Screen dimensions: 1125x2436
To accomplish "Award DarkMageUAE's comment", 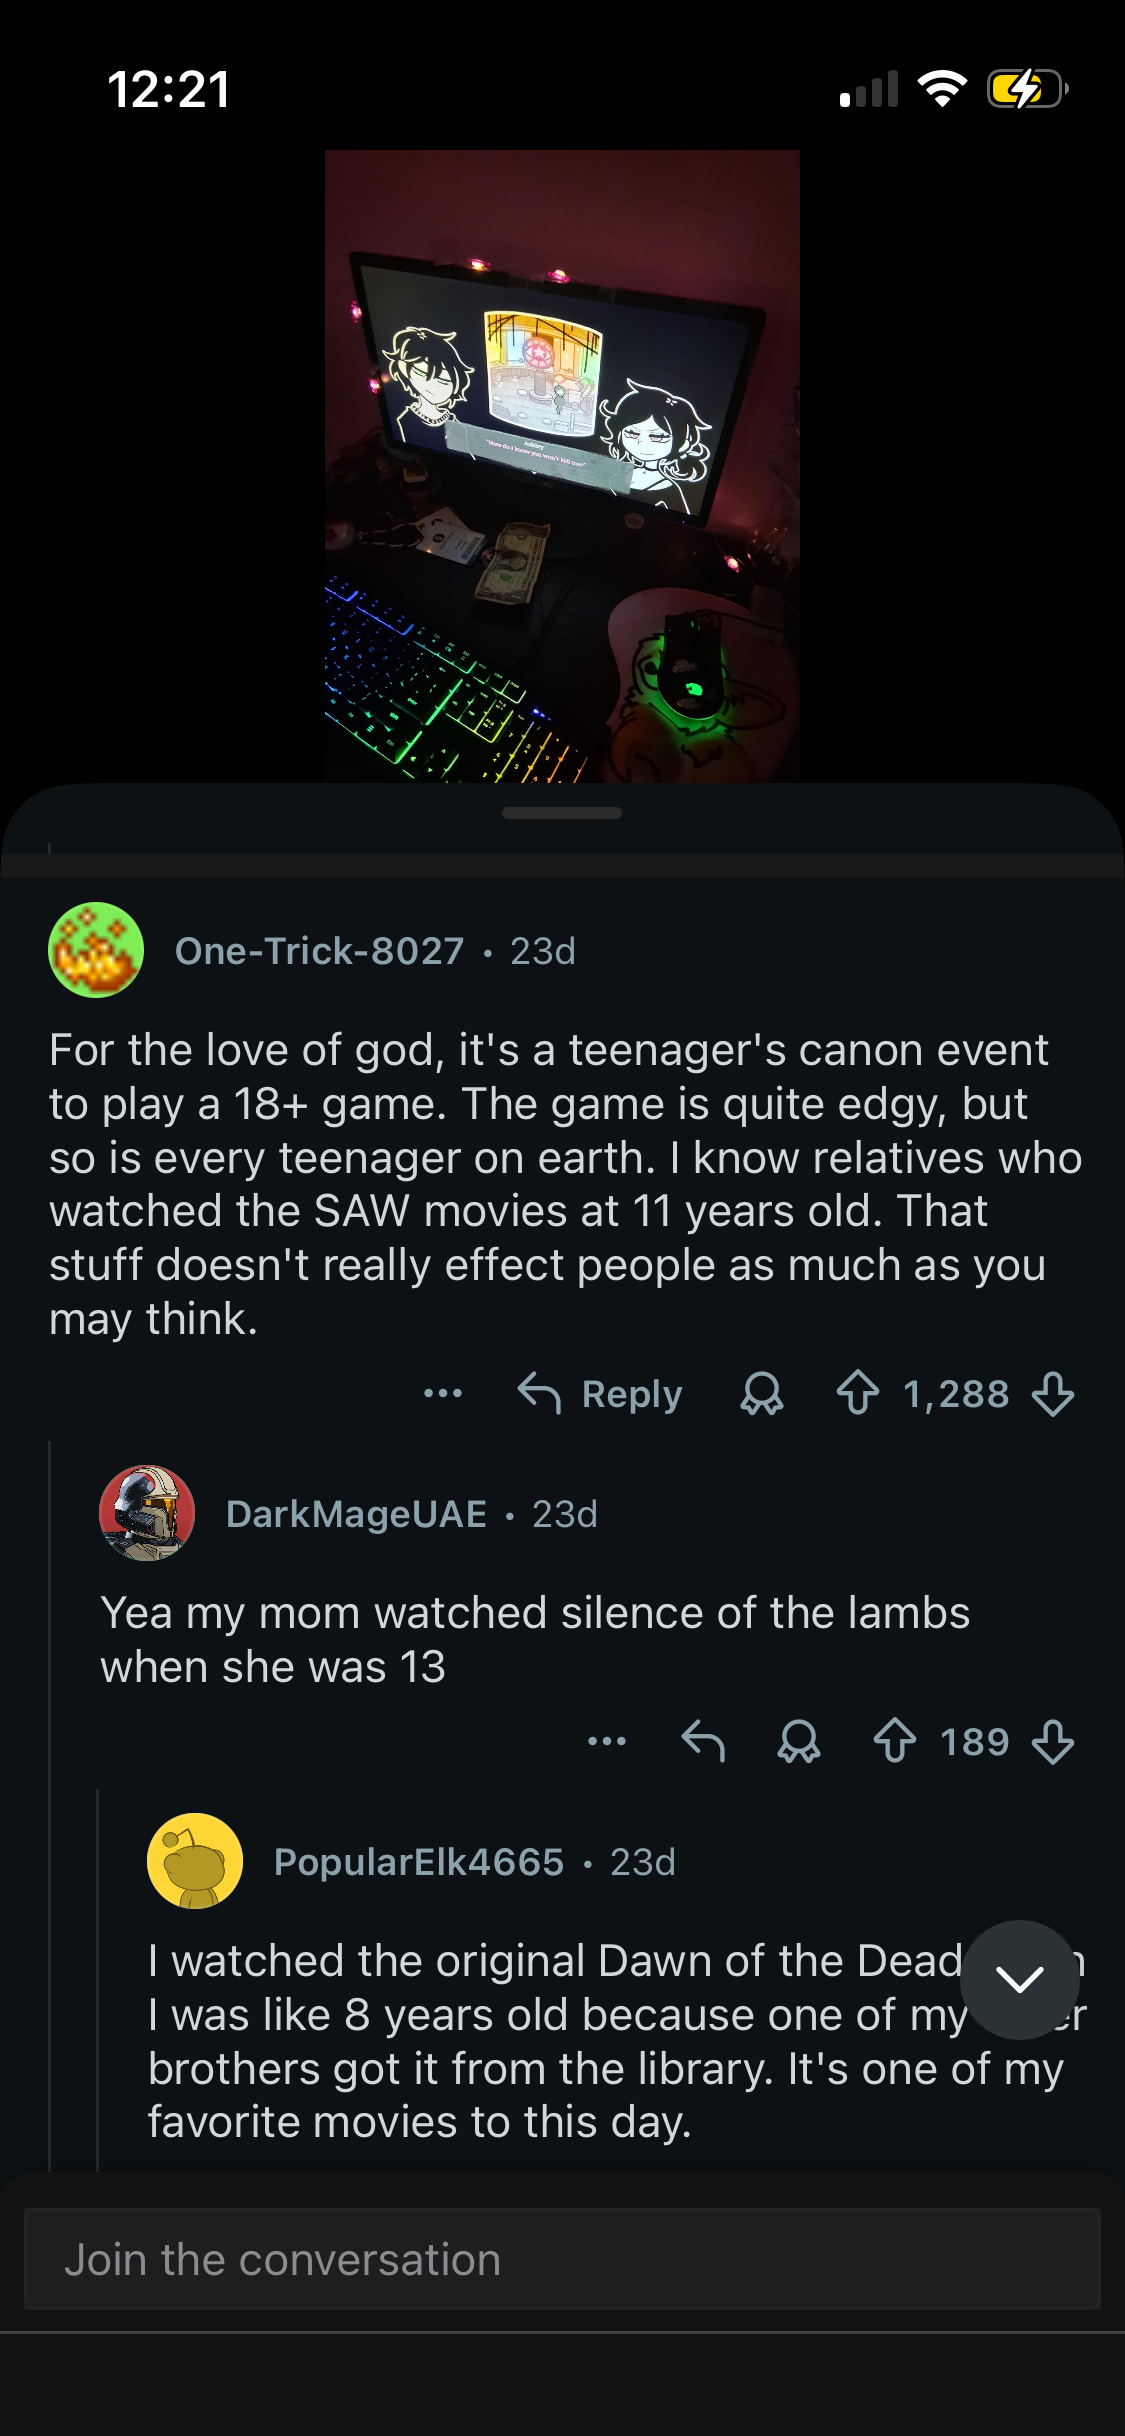I will (x=798, y=1741).
